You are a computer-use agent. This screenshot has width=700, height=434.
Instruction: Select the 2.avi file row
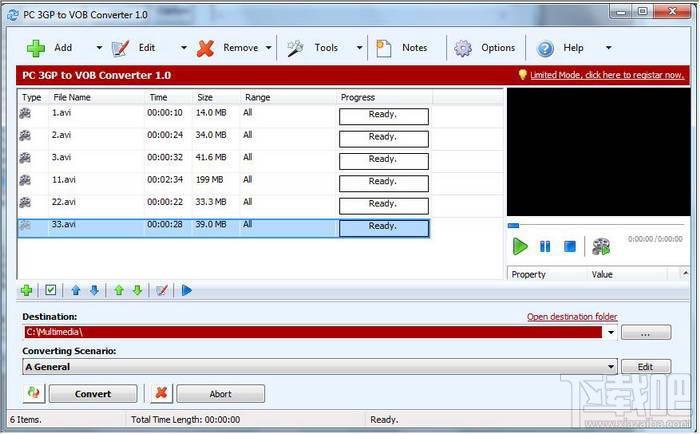point(223,138)
